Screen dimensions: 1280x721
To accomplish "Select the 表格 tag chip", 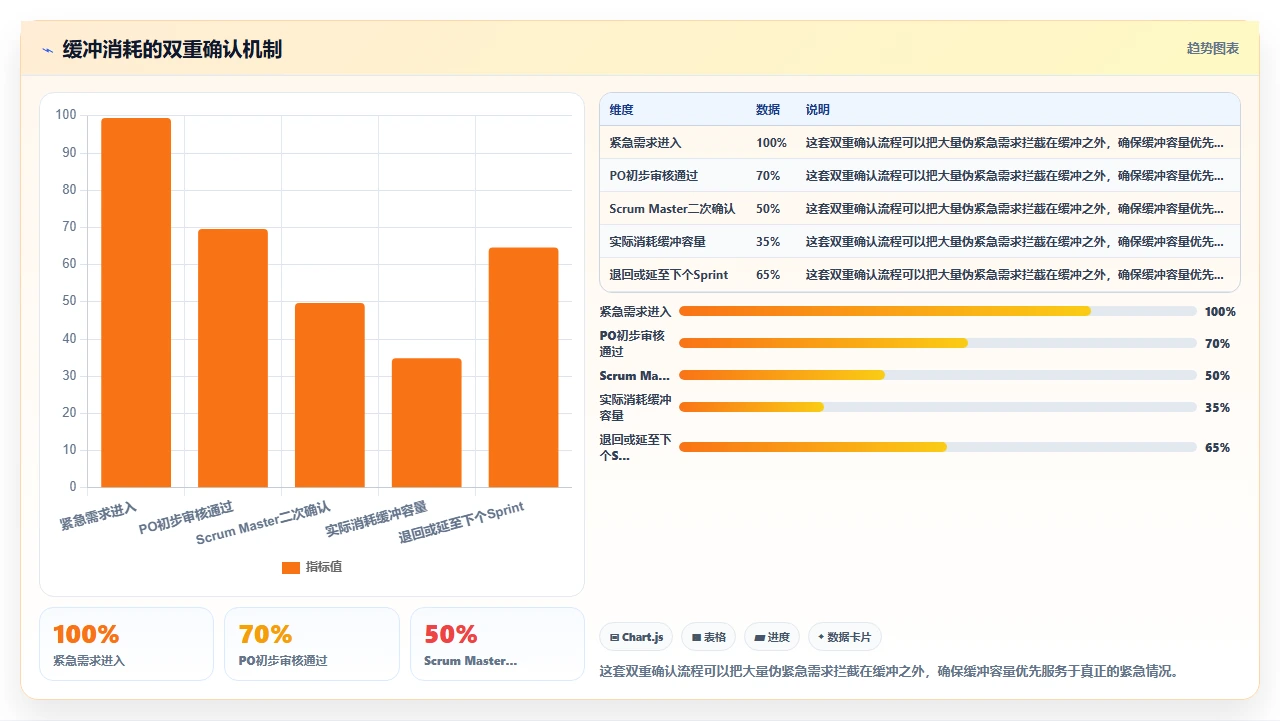I will tap(709, 637).
